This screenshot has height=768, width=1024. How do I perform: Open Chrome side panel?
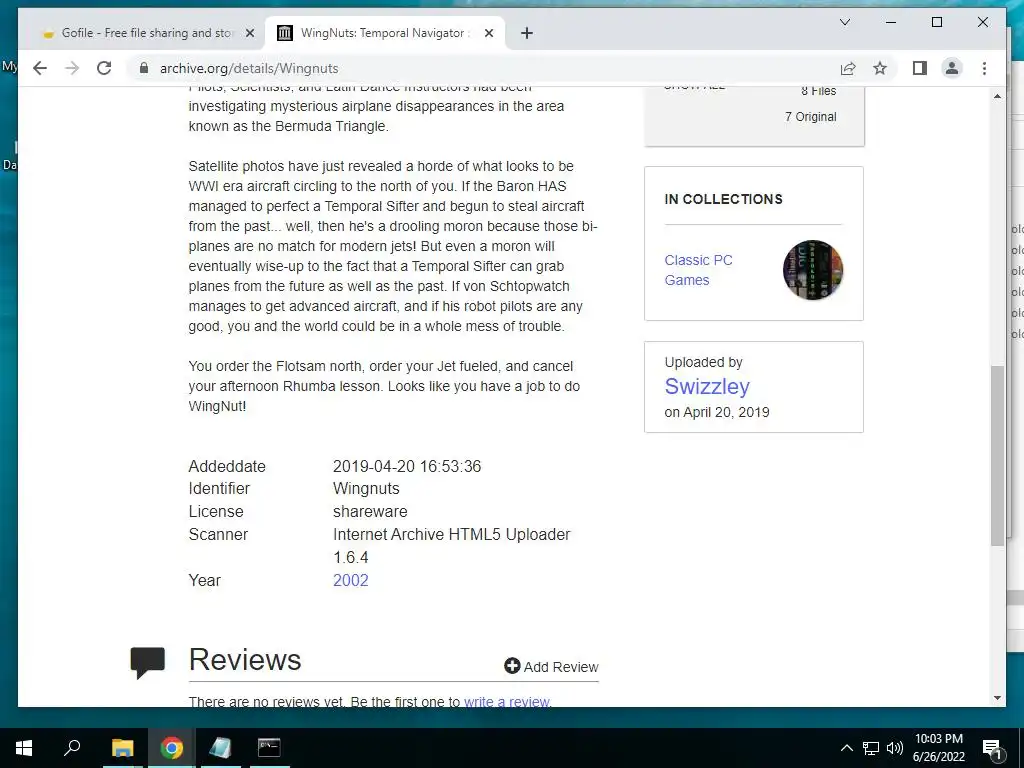pos(920,68)
